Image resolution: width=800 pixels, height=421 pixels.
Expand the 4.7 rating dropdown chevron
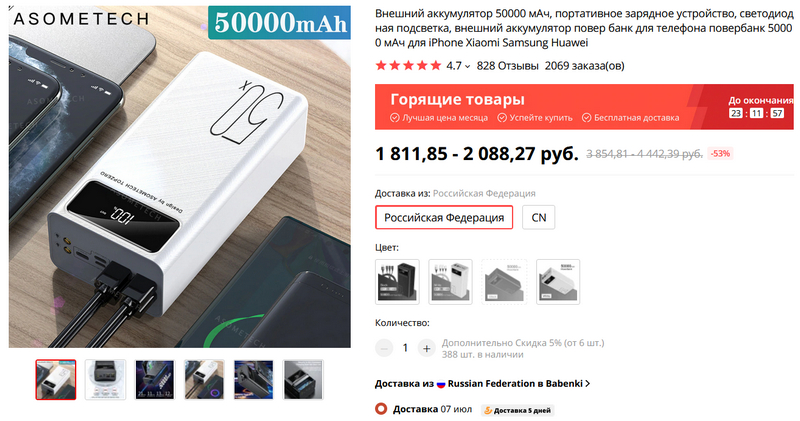467,66
